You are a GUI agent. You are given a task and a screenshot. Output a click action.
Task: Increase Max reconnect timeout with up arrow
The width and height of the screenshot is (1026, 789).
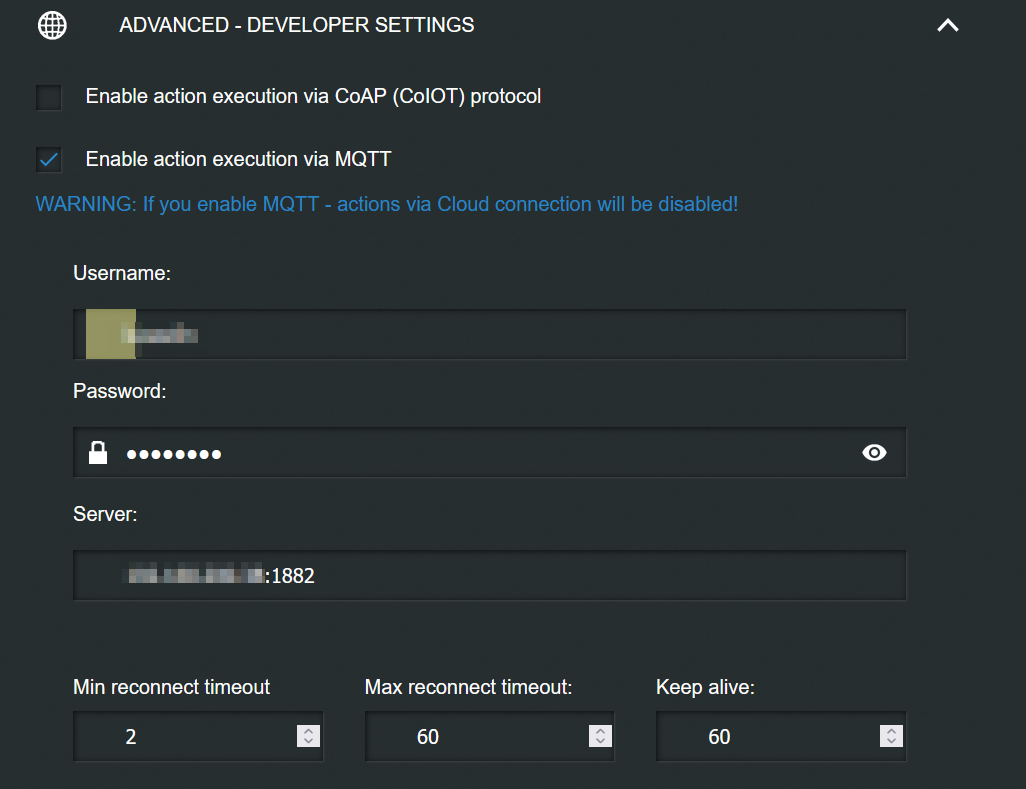tap(600, 731)
